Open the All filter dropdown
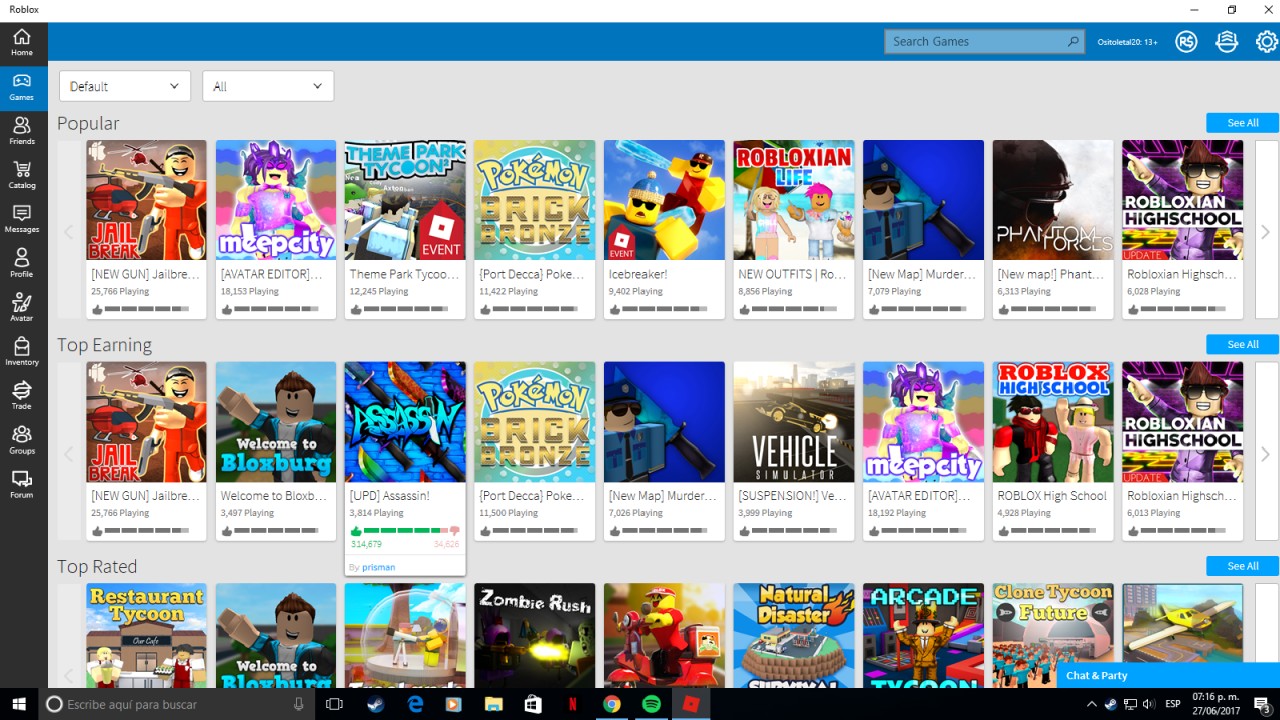This screenshot has height=720, width=1280. click(x=268, y=86)
